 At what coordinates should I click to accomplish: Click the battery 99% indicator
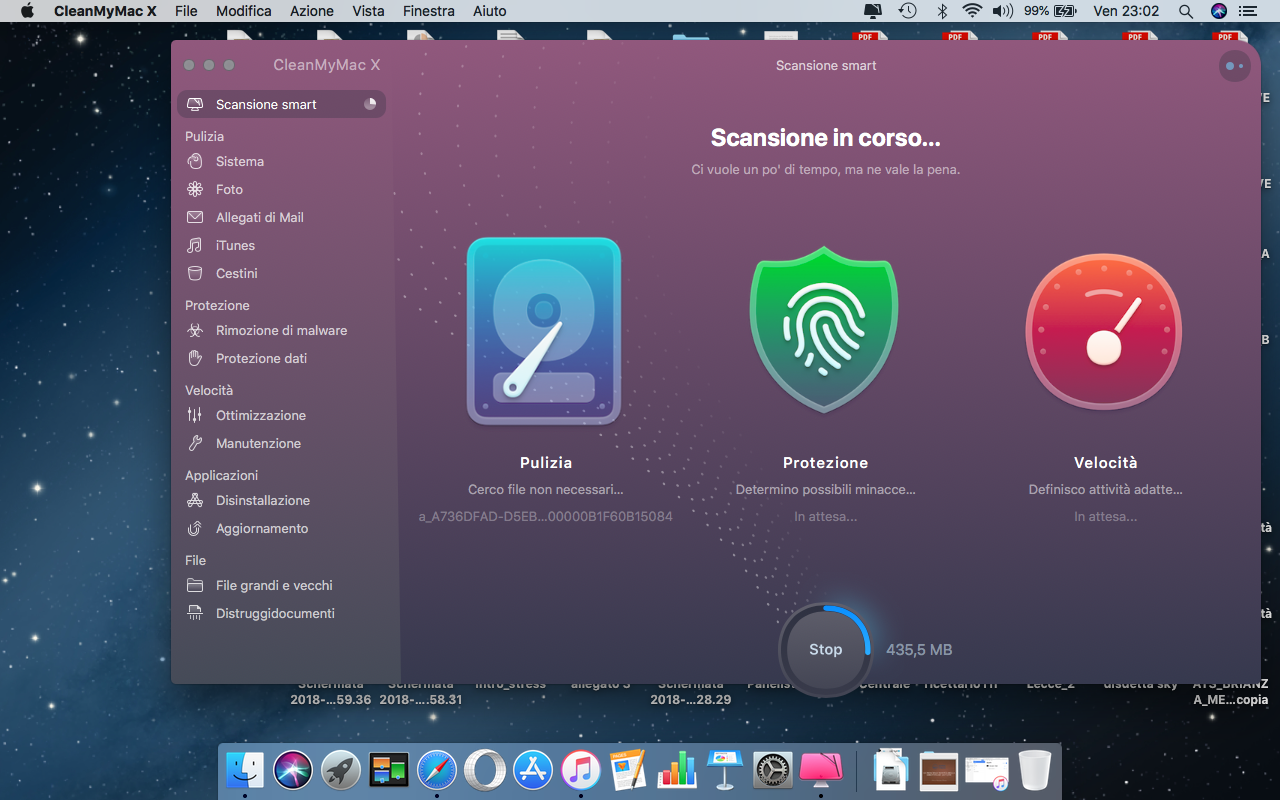pos(1049,11)
